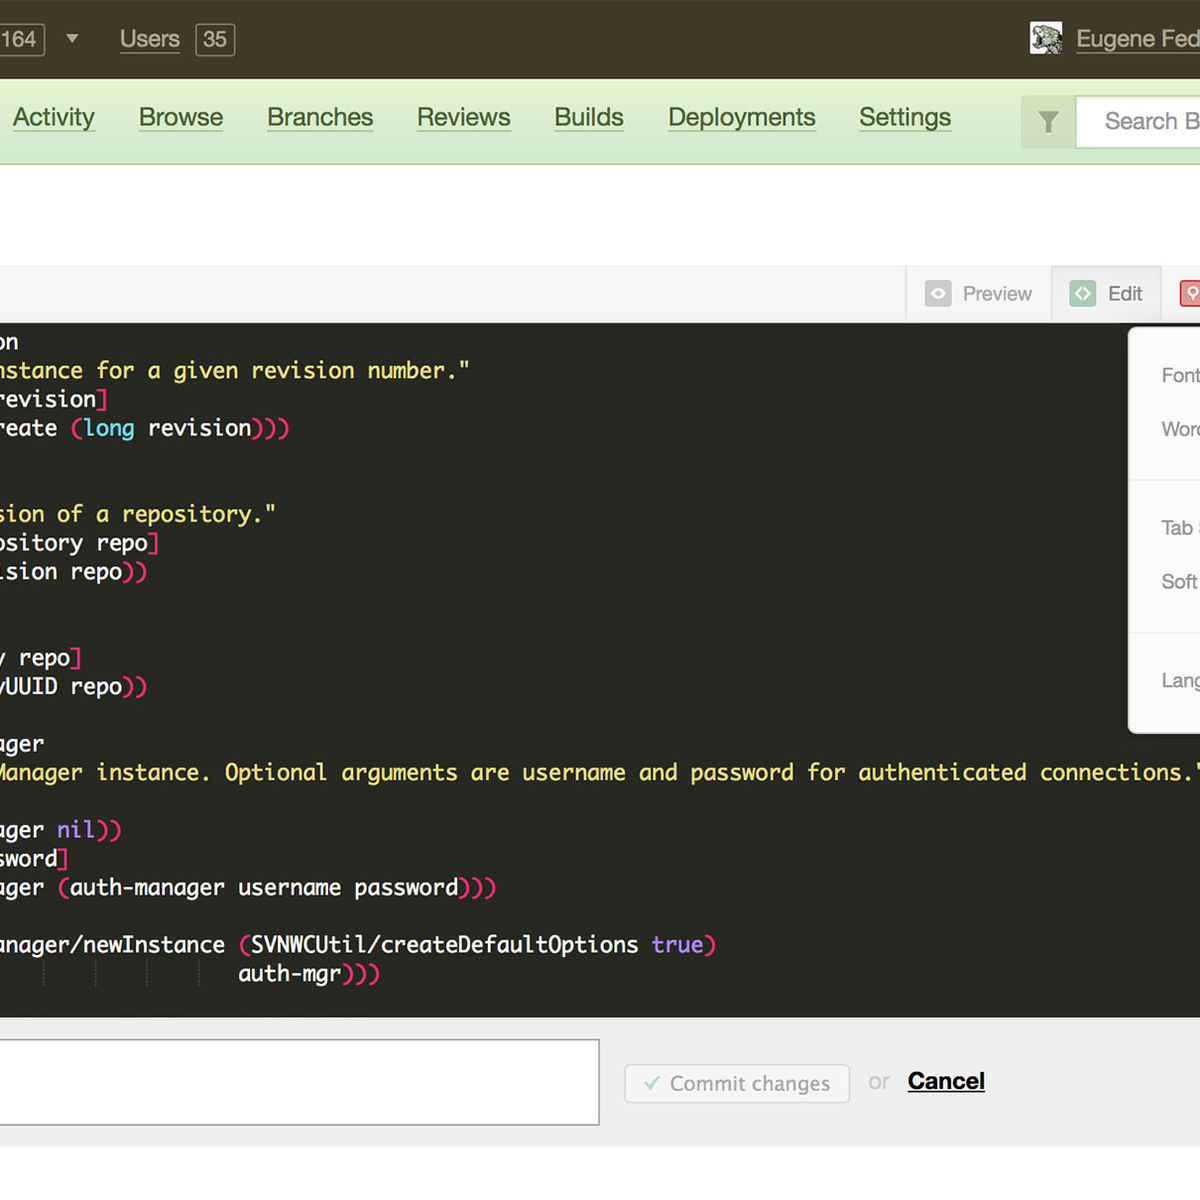Cancel the file edit
1200x1200 pixels.
point(946,1081)
